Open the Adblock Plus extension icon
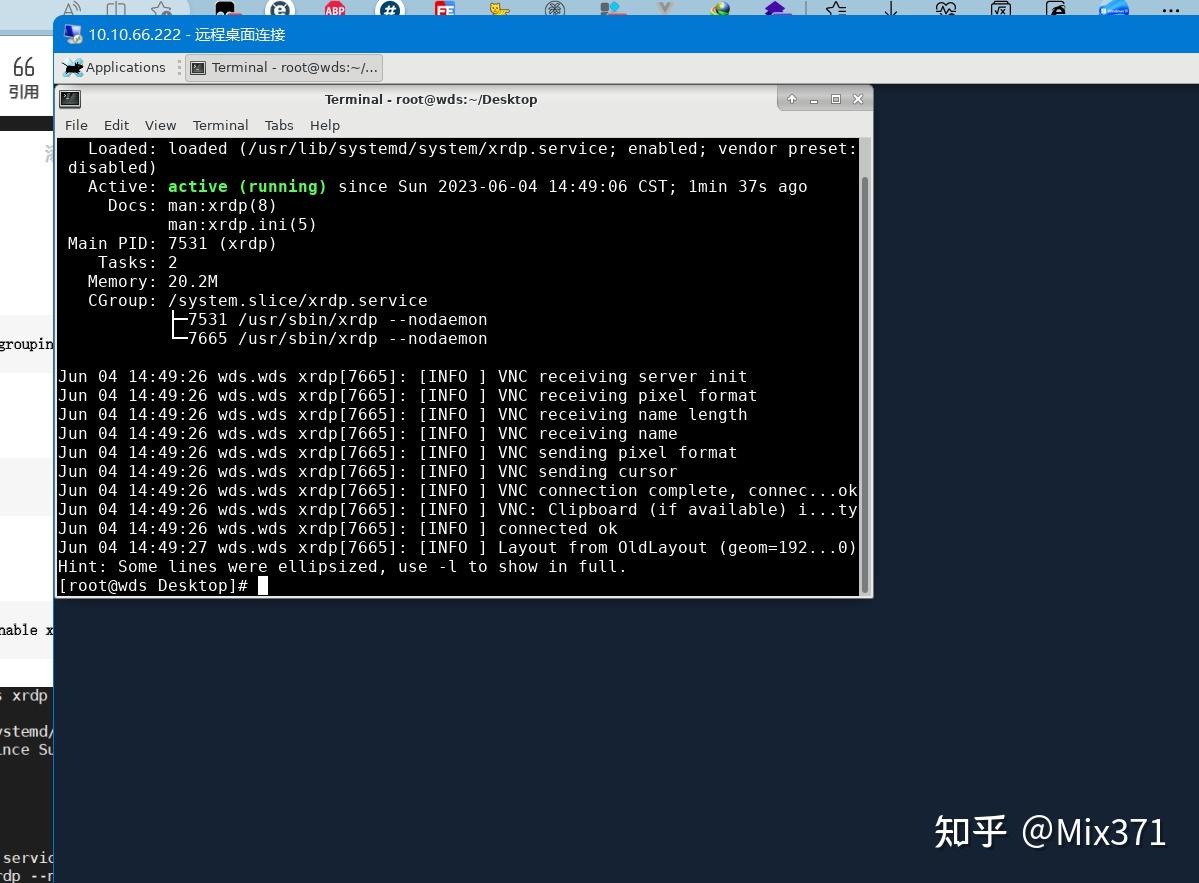The width and height of the screenshot is (1199, 883). click(335, 10)
